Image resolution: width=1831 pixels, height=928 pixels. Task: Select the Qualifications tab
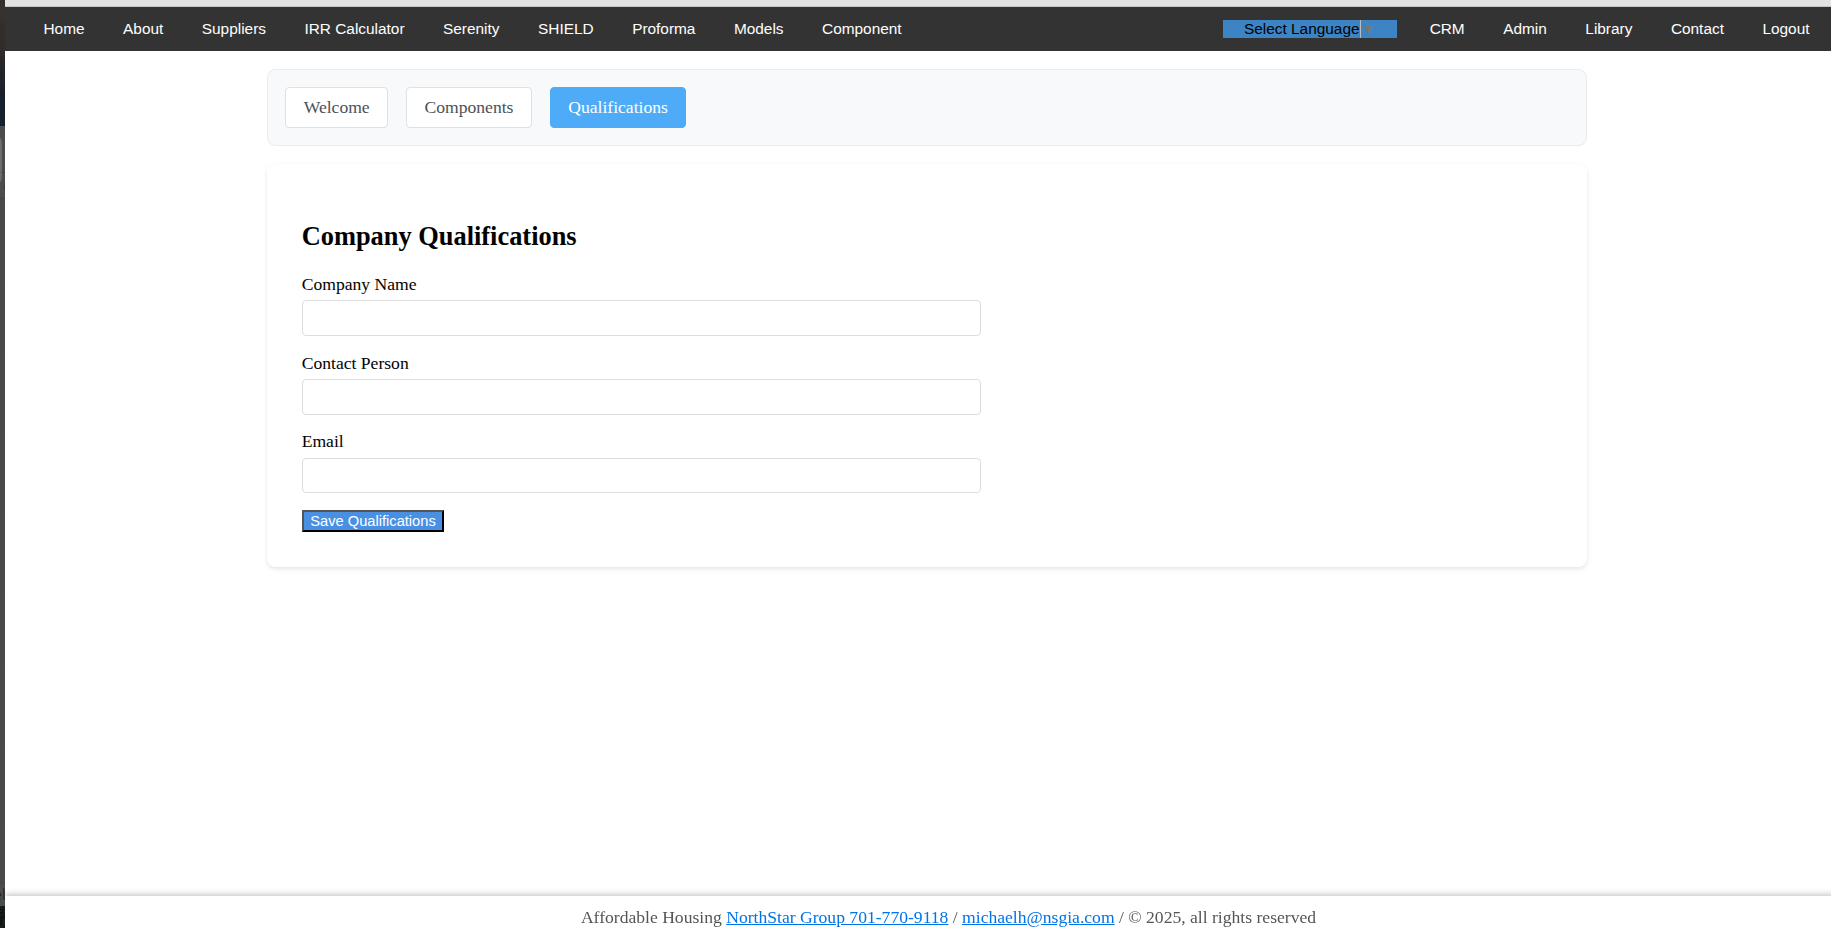pyautogui.click(x=617, y=107)
